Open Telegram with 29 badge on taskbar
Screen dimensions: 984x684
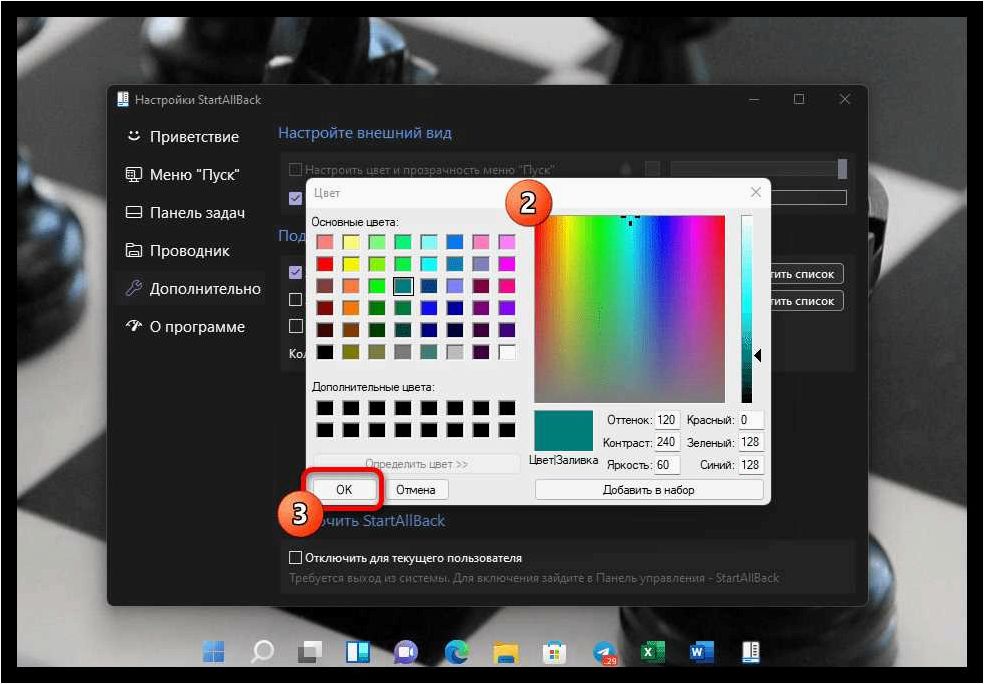point(604,653)
